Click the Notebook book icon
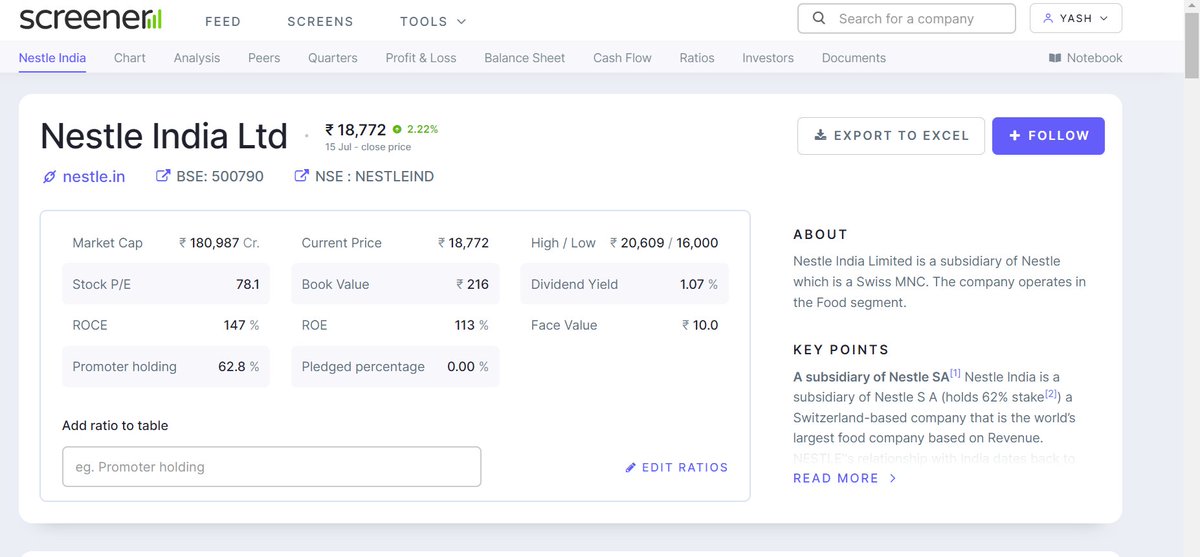 [1054, 58]
